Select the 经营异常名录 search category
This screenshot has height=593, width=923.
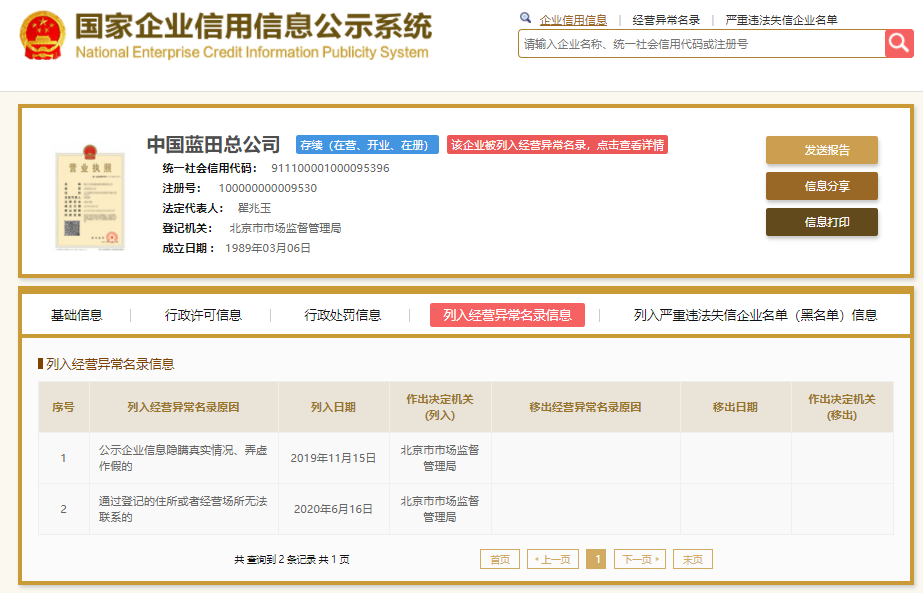point(666,20)
